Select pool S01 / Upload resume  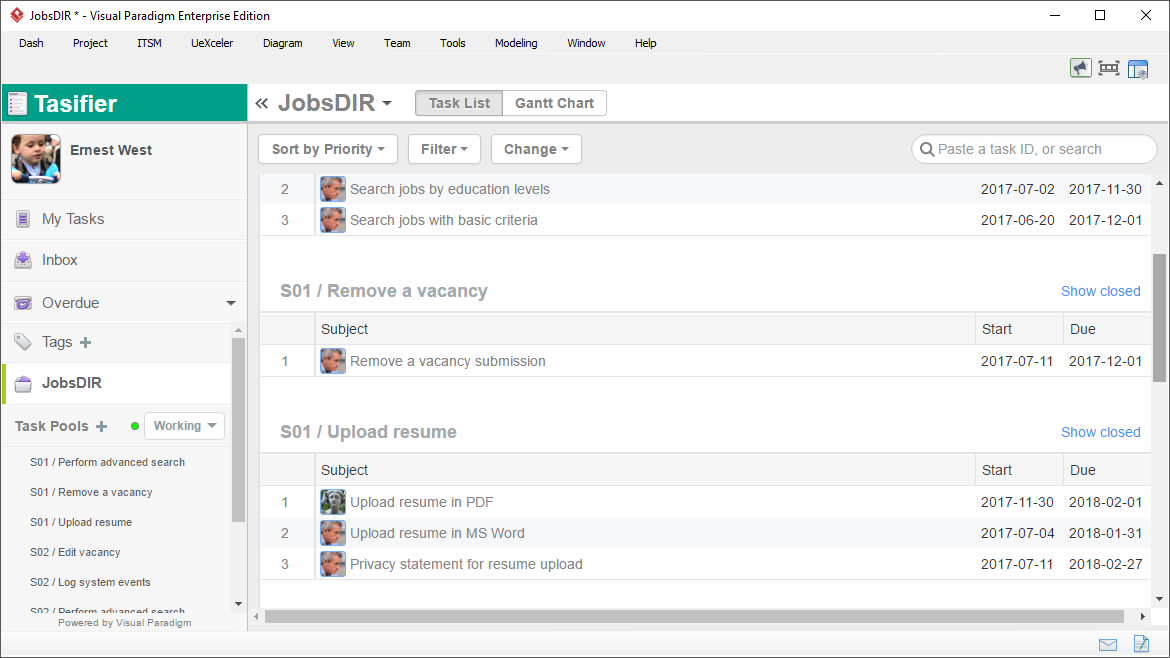(x=81, y=522)
